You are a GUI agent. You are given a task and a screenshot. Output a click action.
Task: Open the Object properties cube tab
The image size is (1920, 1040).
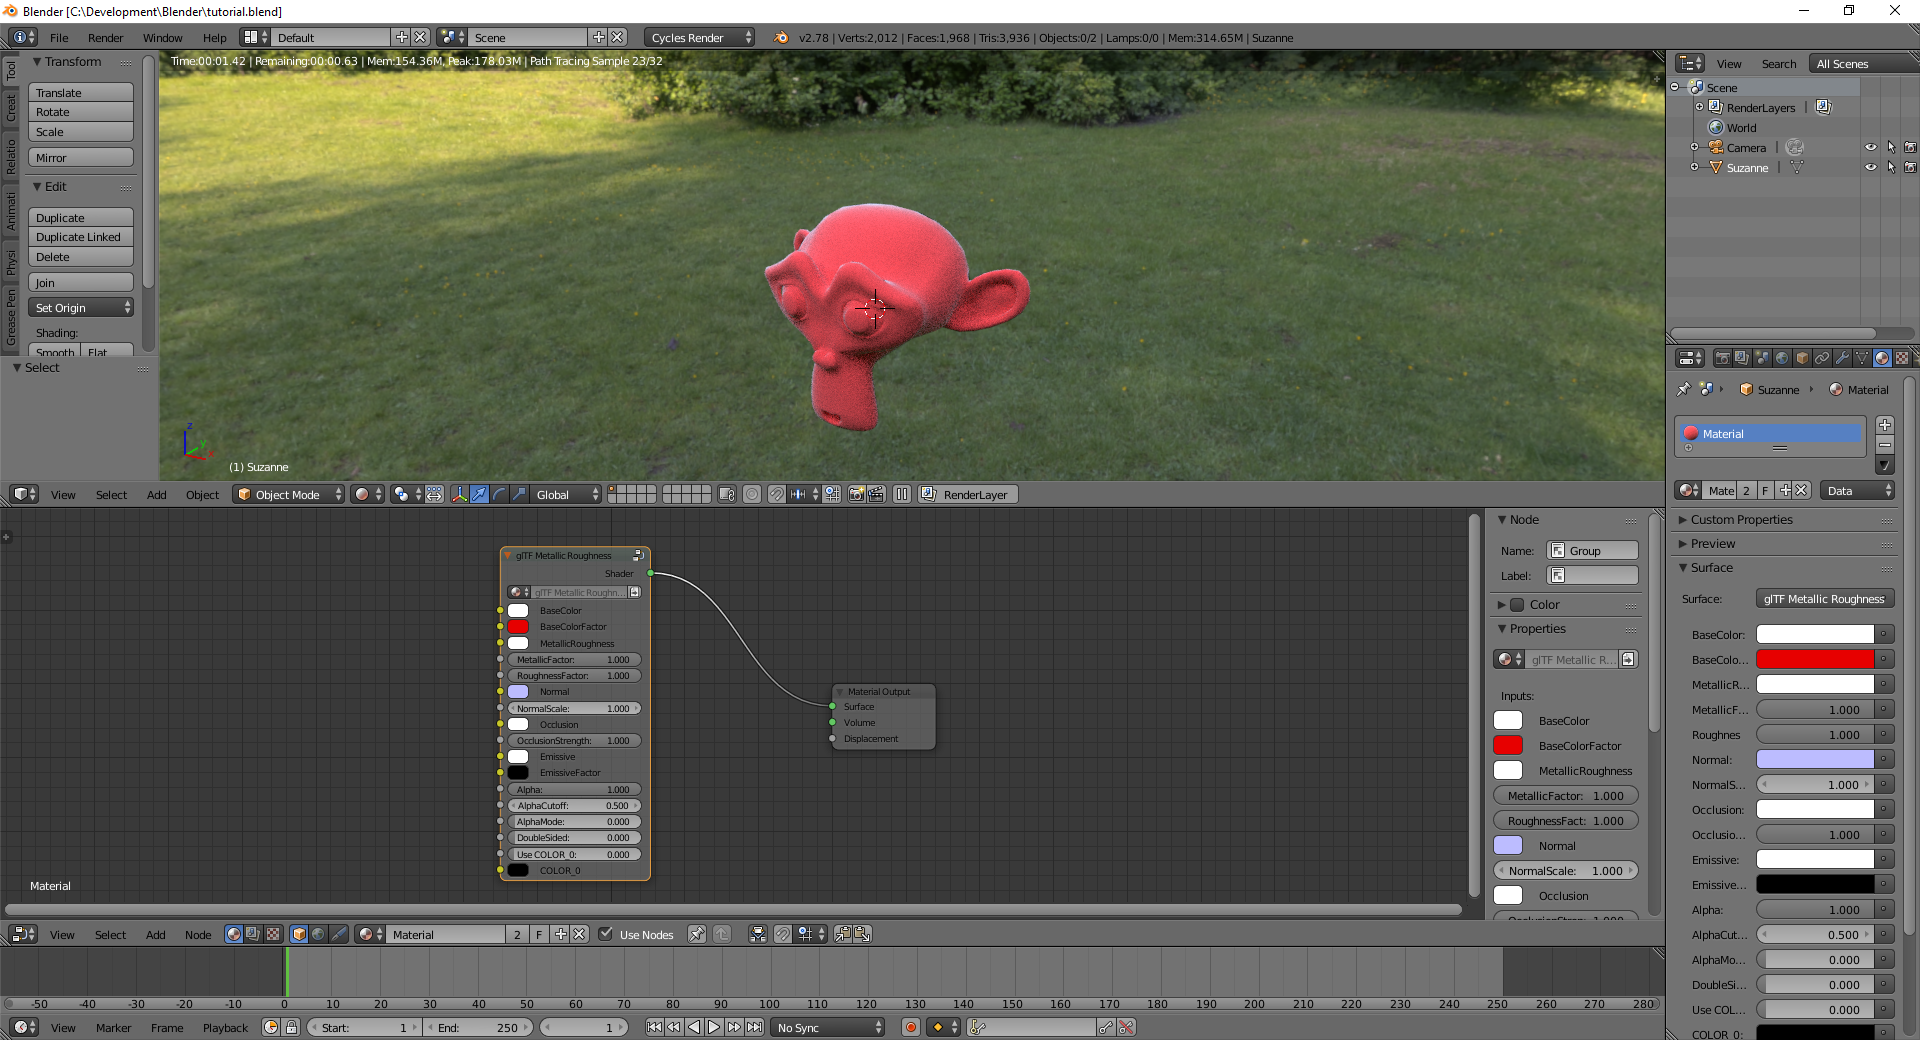(1802, 358)
